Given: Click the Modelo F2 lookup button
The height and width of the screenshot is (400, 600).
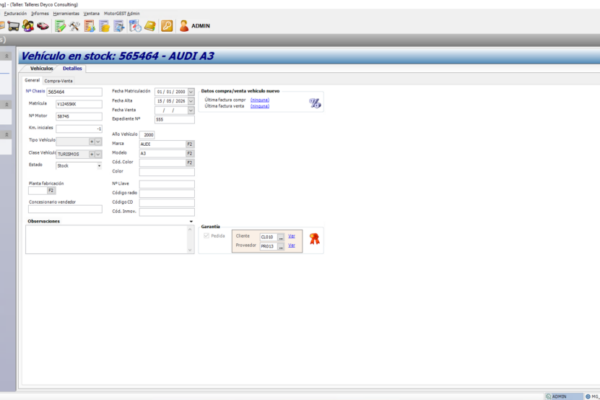Looking at the screenshot, I should coord(190,153).
